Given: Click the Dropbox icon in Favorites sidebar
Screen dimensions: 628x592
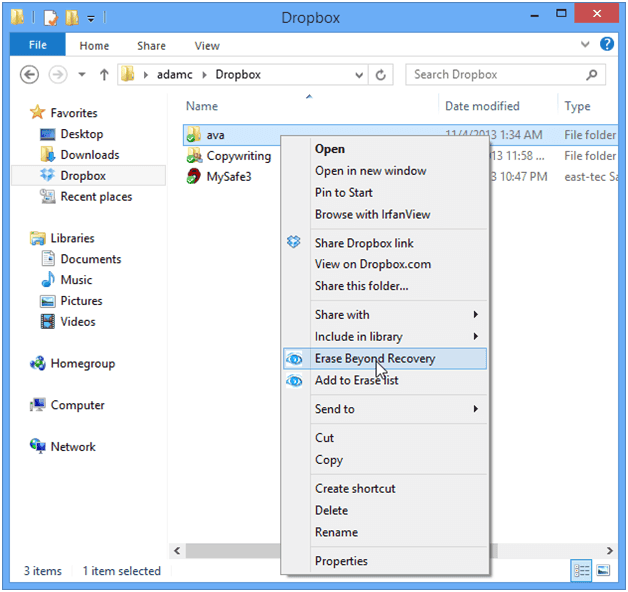Looking at the screenshot, I should (x=47, y=175).
